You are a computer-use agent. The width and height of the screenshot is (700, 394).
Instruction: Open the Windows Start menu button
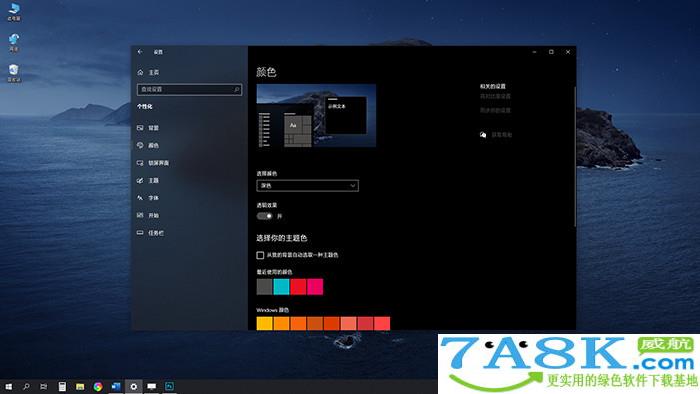pos(8,386)
